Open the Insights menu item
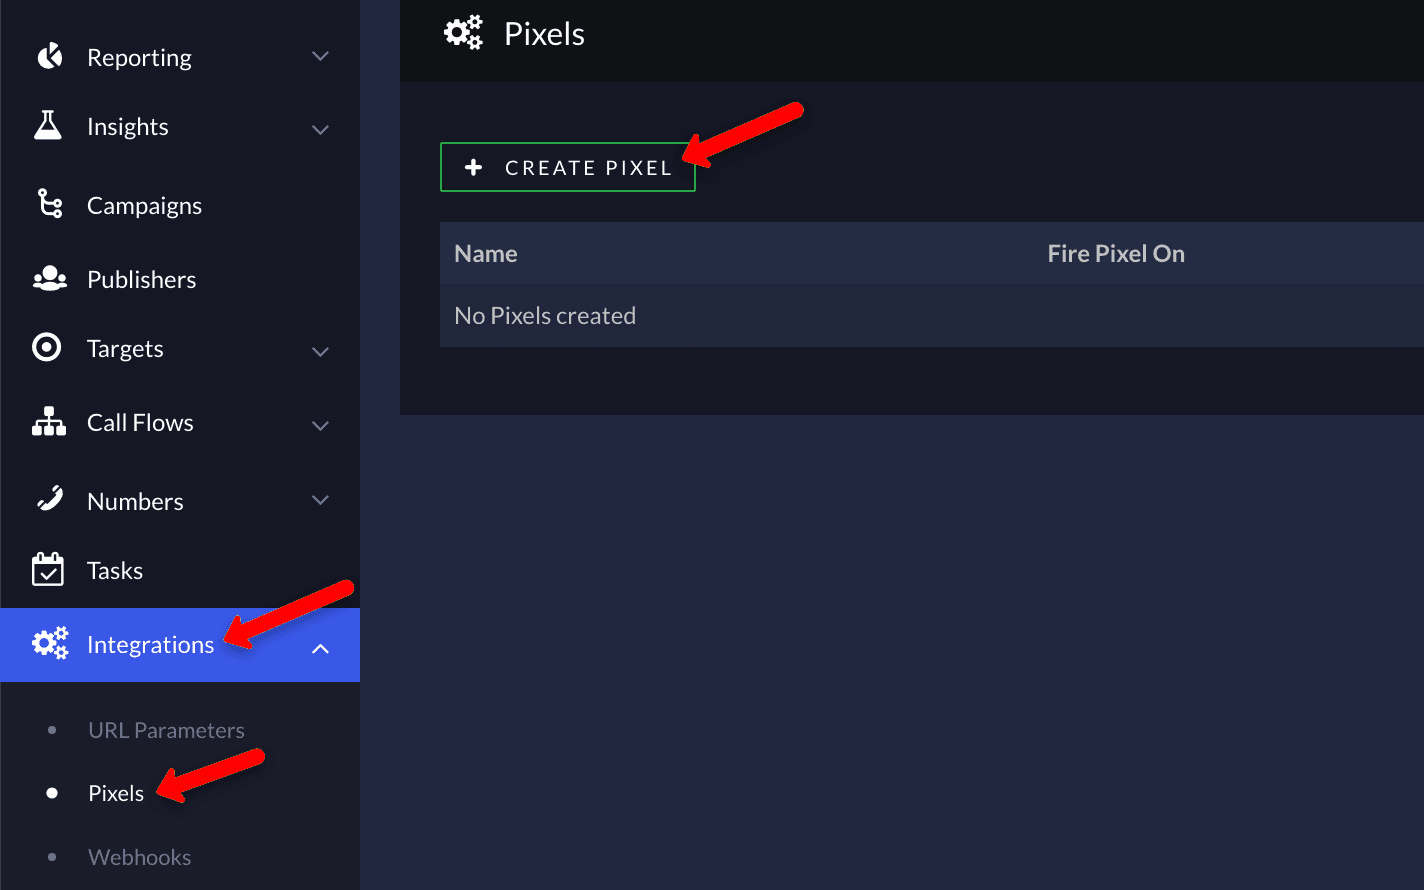Image resolution: width=1424 pixels, height=890 pixels. [180, 127]
